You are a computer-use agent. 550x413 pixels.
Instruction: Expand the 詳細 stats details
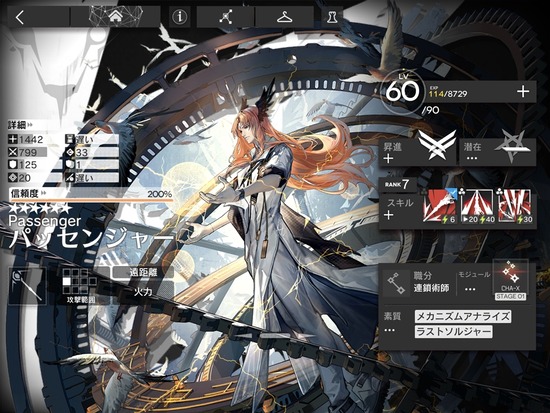[20, 125]
